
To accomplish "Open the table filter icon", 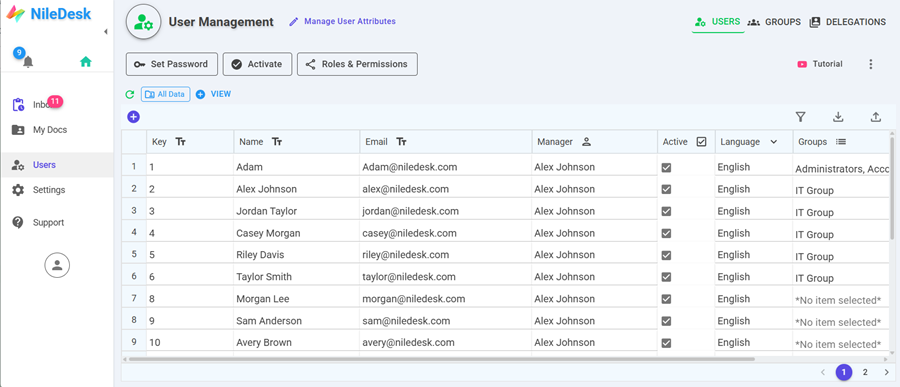I will [801, 117].
